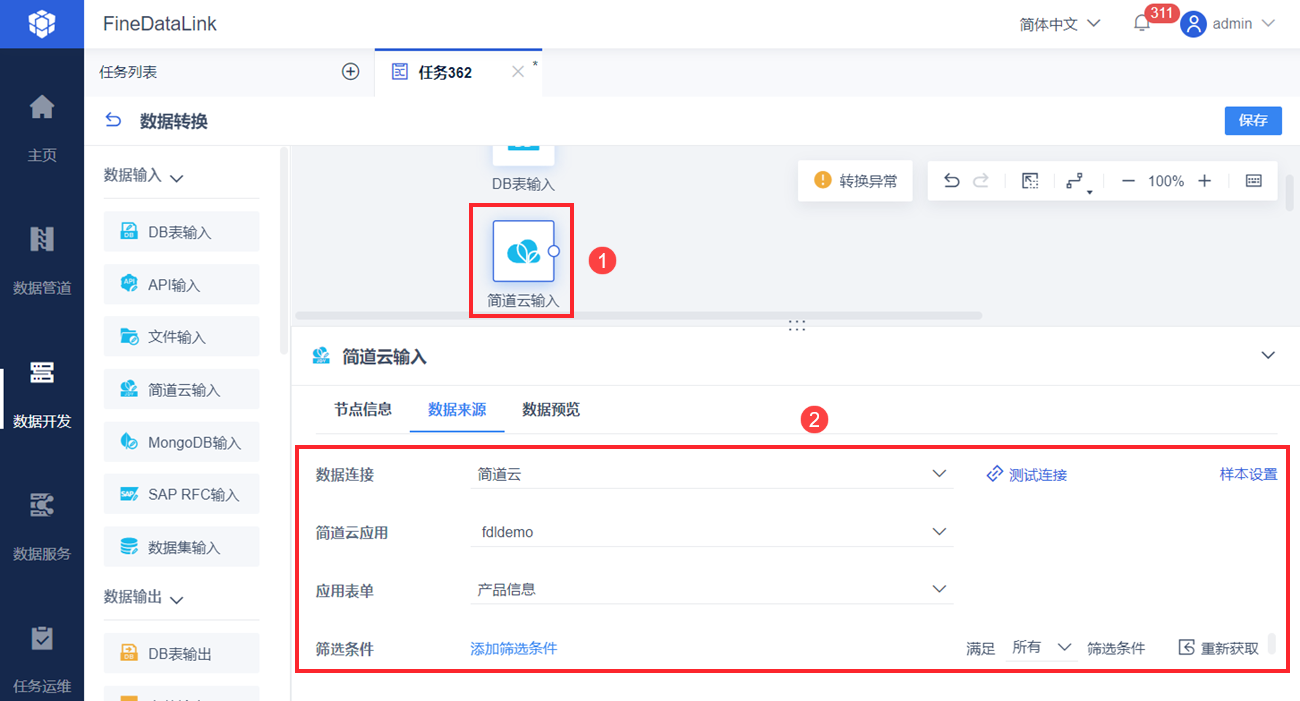Pick DB表输出 from the component list
Screen dimensions: 1300x701
pyautogui.click(x=181, y=653)
